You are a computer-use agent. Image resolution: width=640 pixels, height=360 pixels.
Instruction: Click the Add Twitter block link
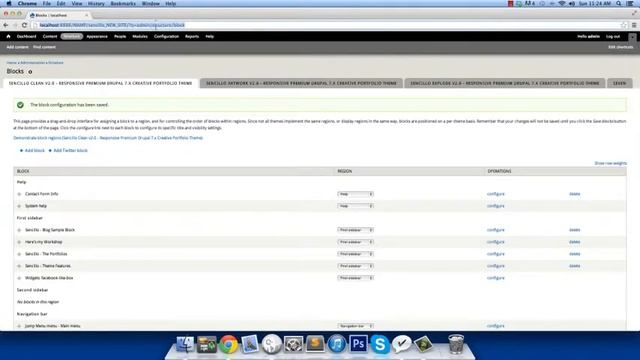(x=71, y=151)
